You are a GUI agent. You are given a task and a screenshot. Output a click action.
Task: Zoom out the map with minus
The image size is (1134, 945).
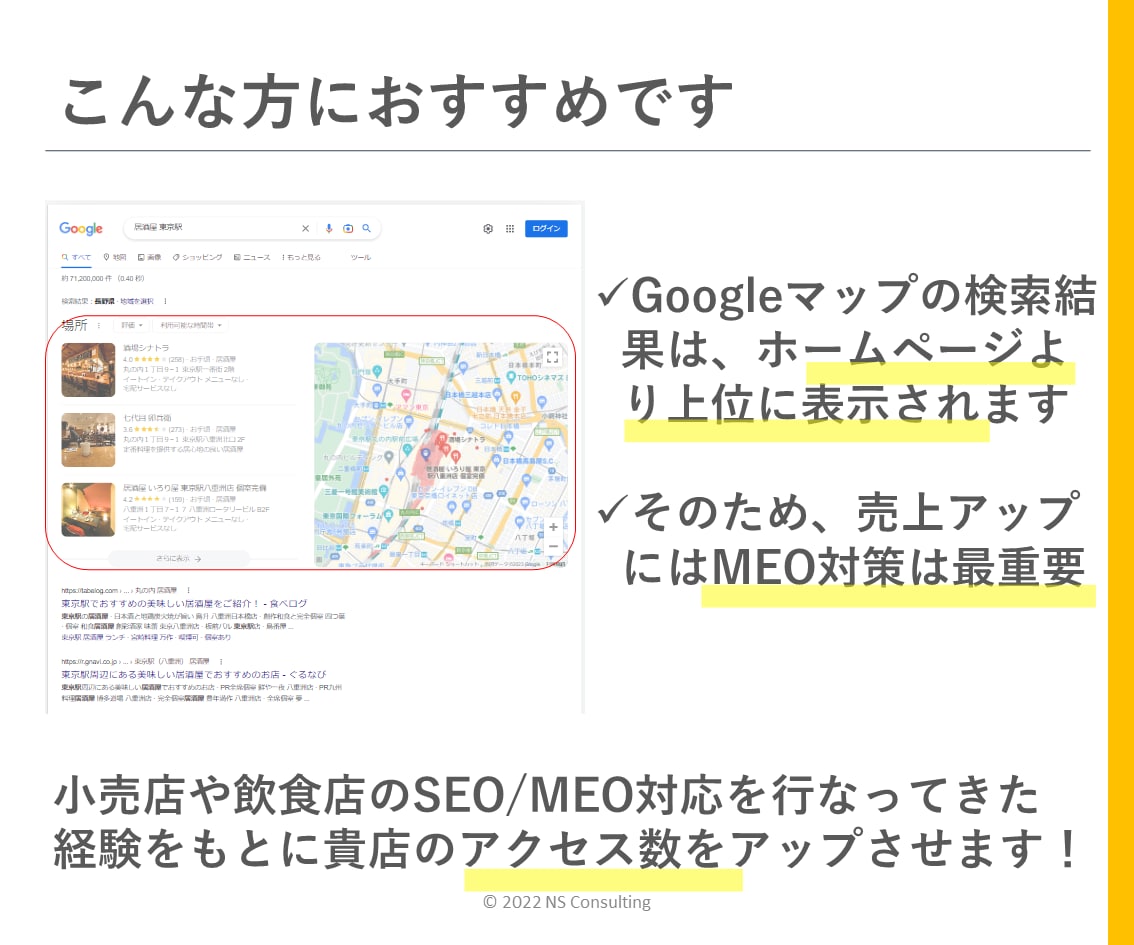tap(553, 547)
